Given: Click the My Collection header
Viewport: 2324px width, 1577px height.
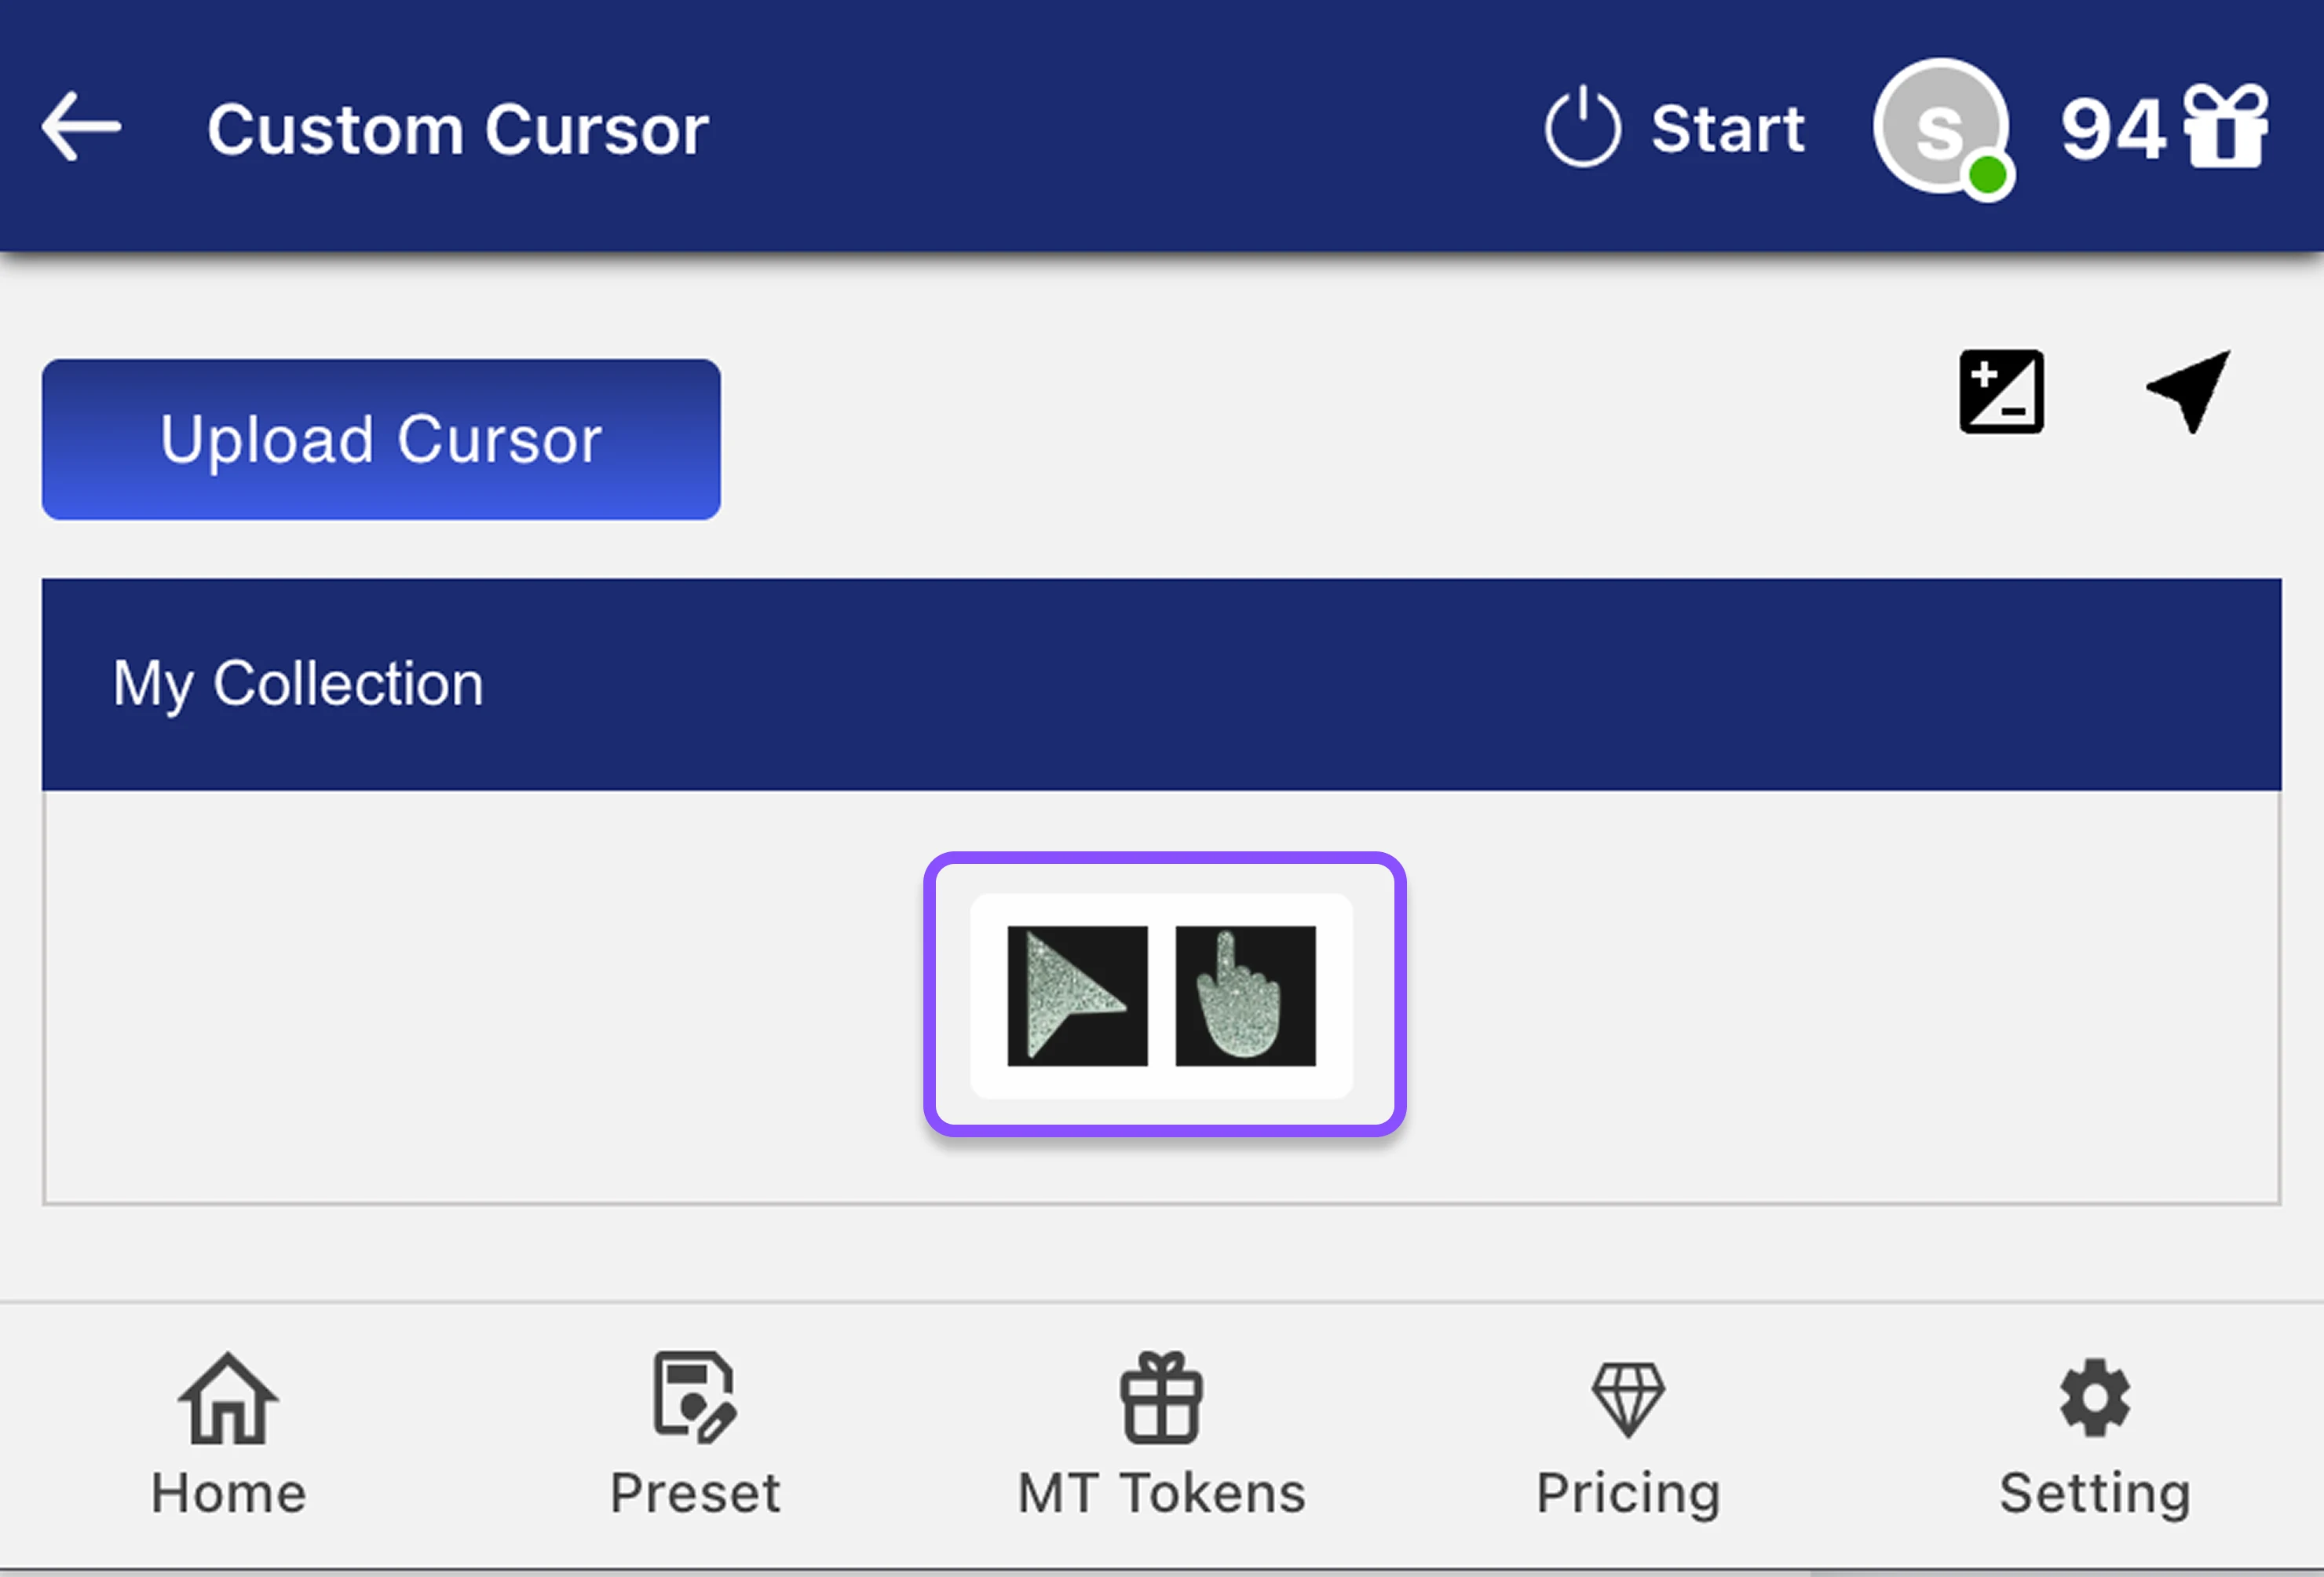Looking at the screenshot, I should click(298, 684).
